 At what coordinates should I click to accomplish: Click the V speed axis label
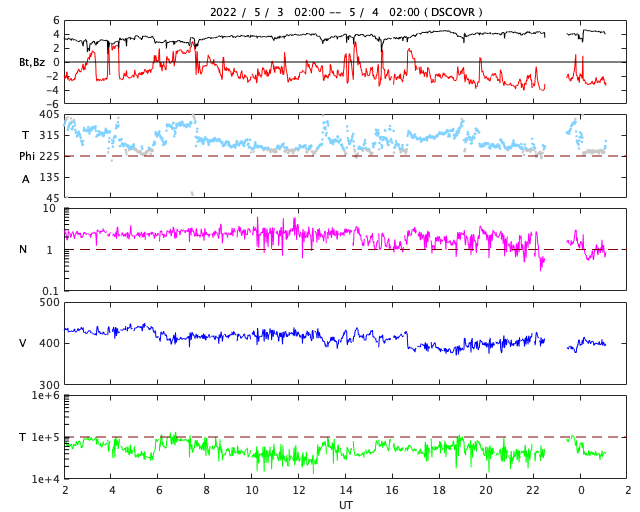[23, 343]
